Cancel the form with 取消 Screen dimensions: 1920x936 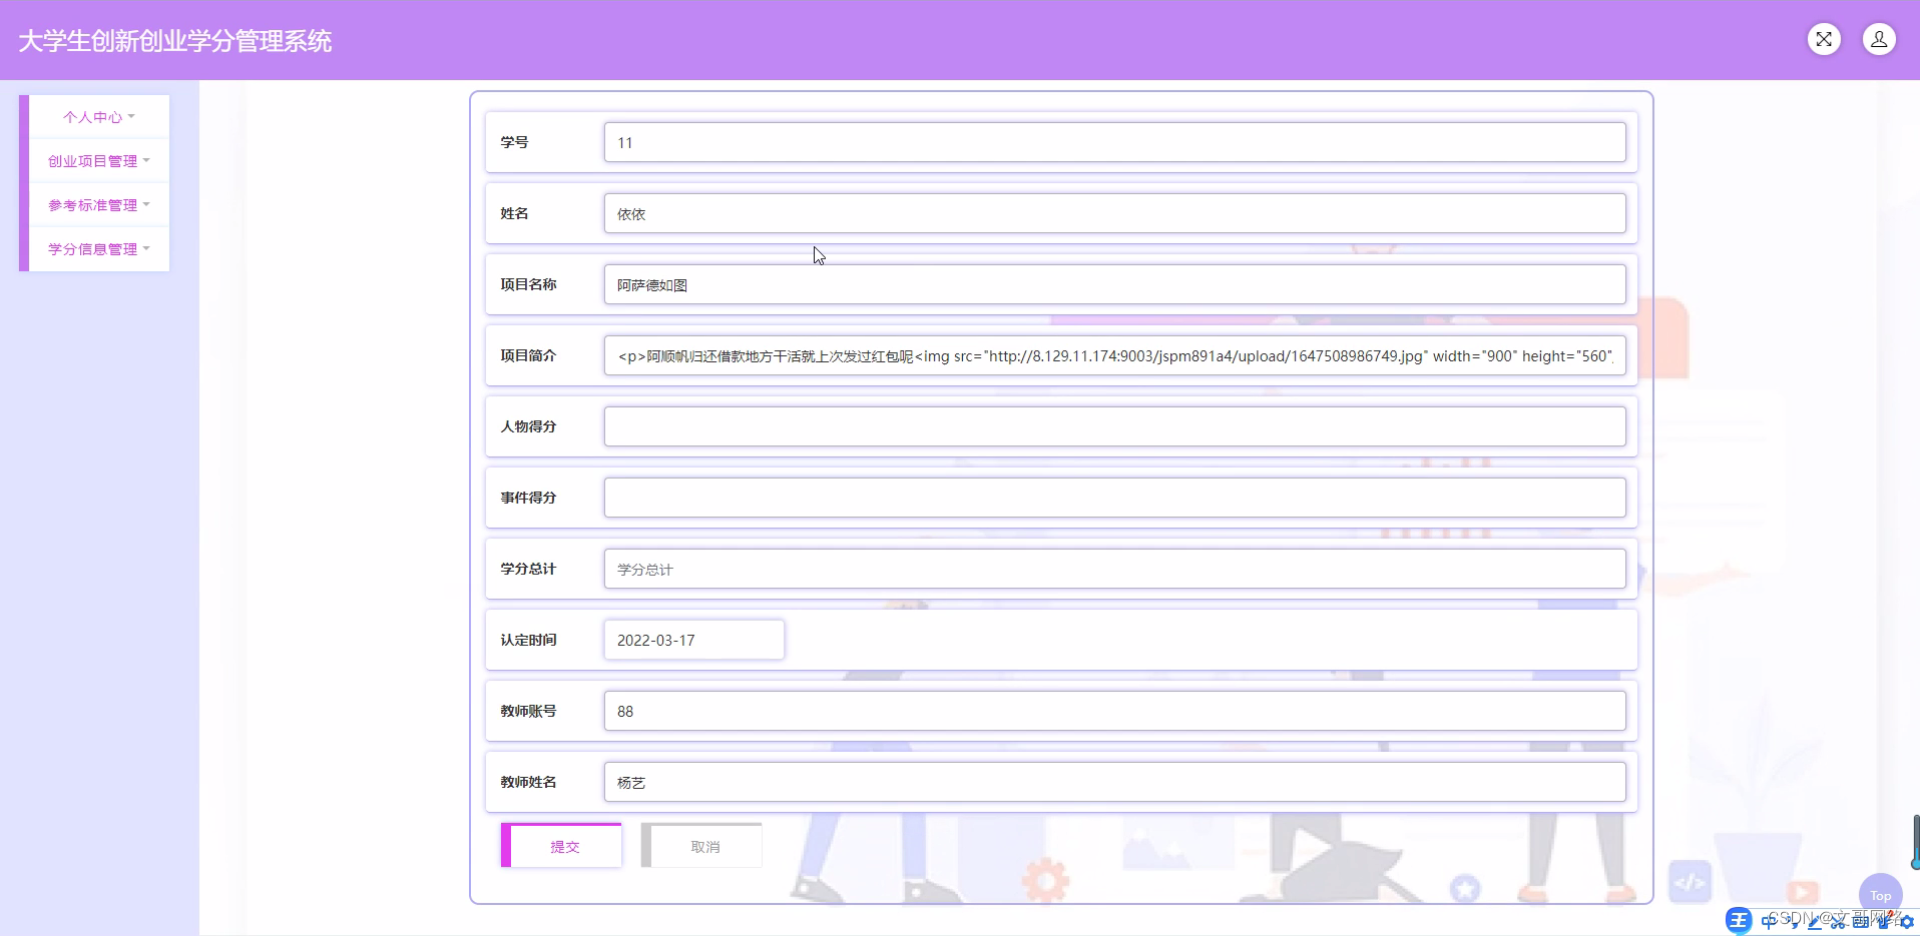click(x=702, y=846)
